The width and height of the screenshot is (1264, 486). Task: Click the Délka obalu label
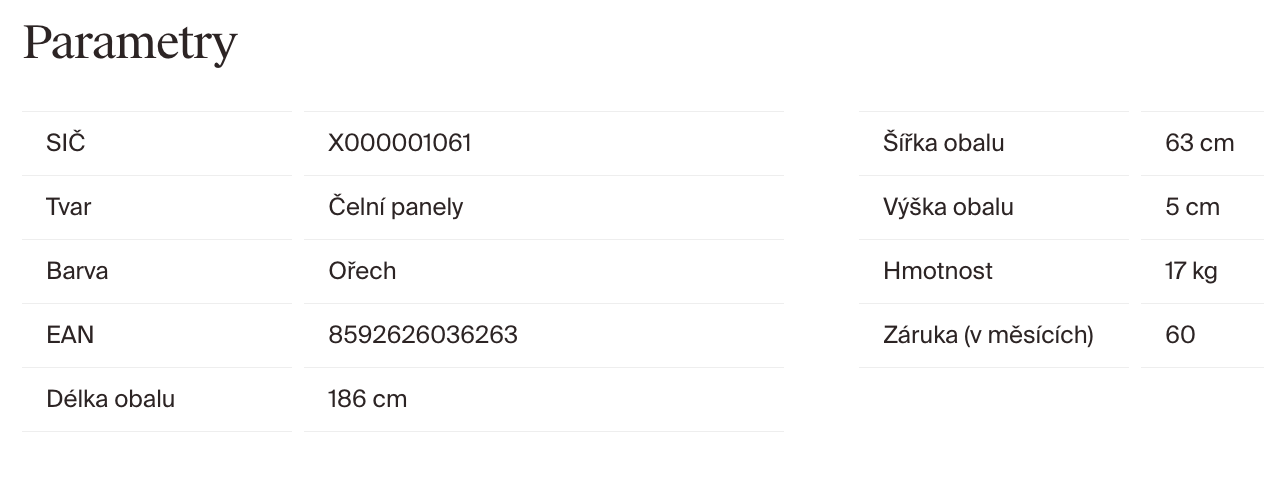point(111,399)
